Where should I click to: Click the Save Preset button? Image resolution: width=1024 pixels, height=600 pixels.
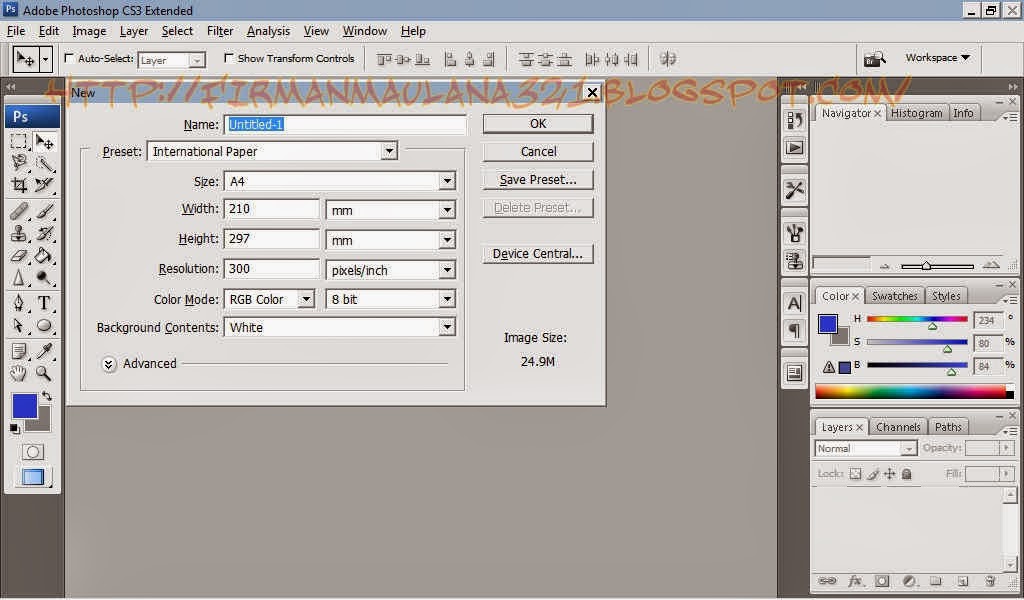click(x=538, y=180)
